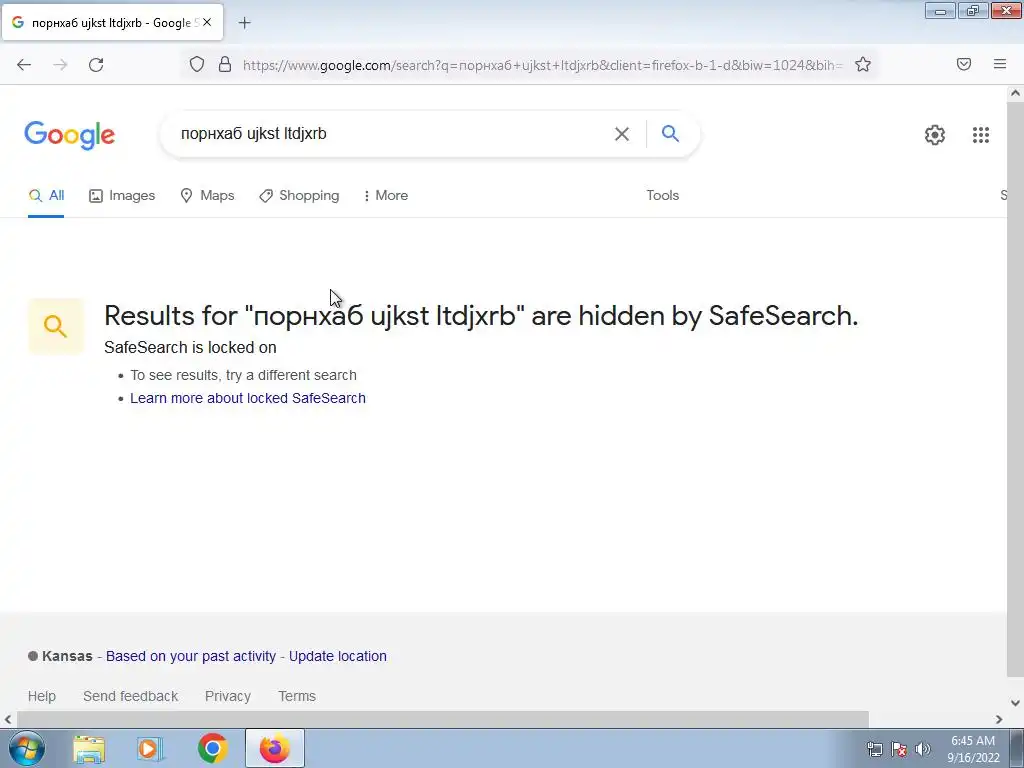Open the network tray icon
This screenshot has width=1024, height=768.
(x=874, y=749)
